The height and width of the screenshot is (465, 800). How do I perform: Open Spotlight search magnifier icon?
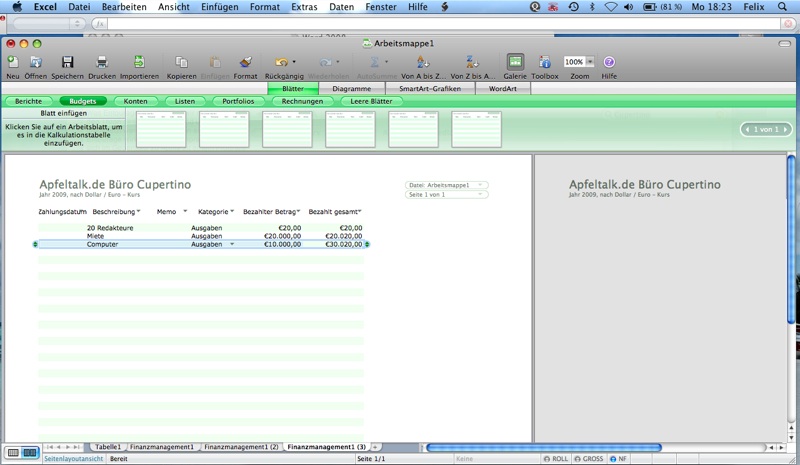[x=782, y=7]
